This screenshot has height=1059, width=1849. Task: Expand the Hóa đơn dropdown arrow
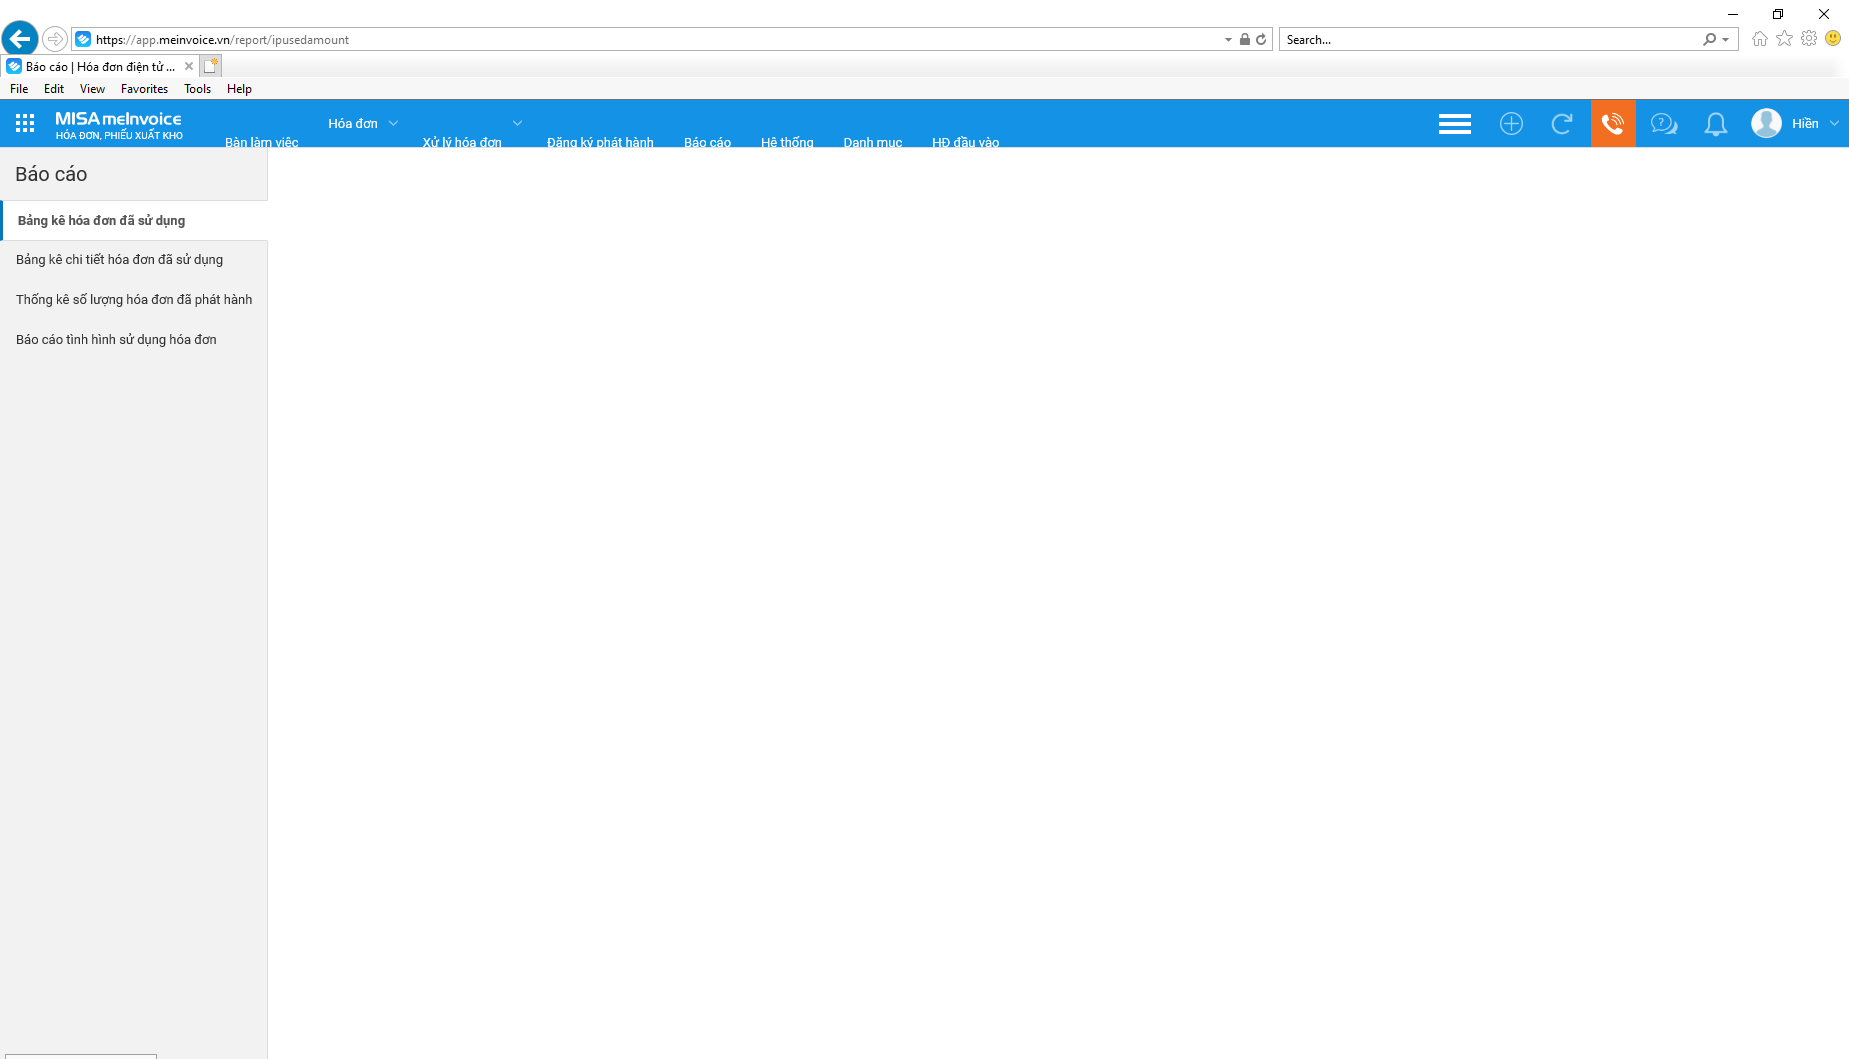393,123
